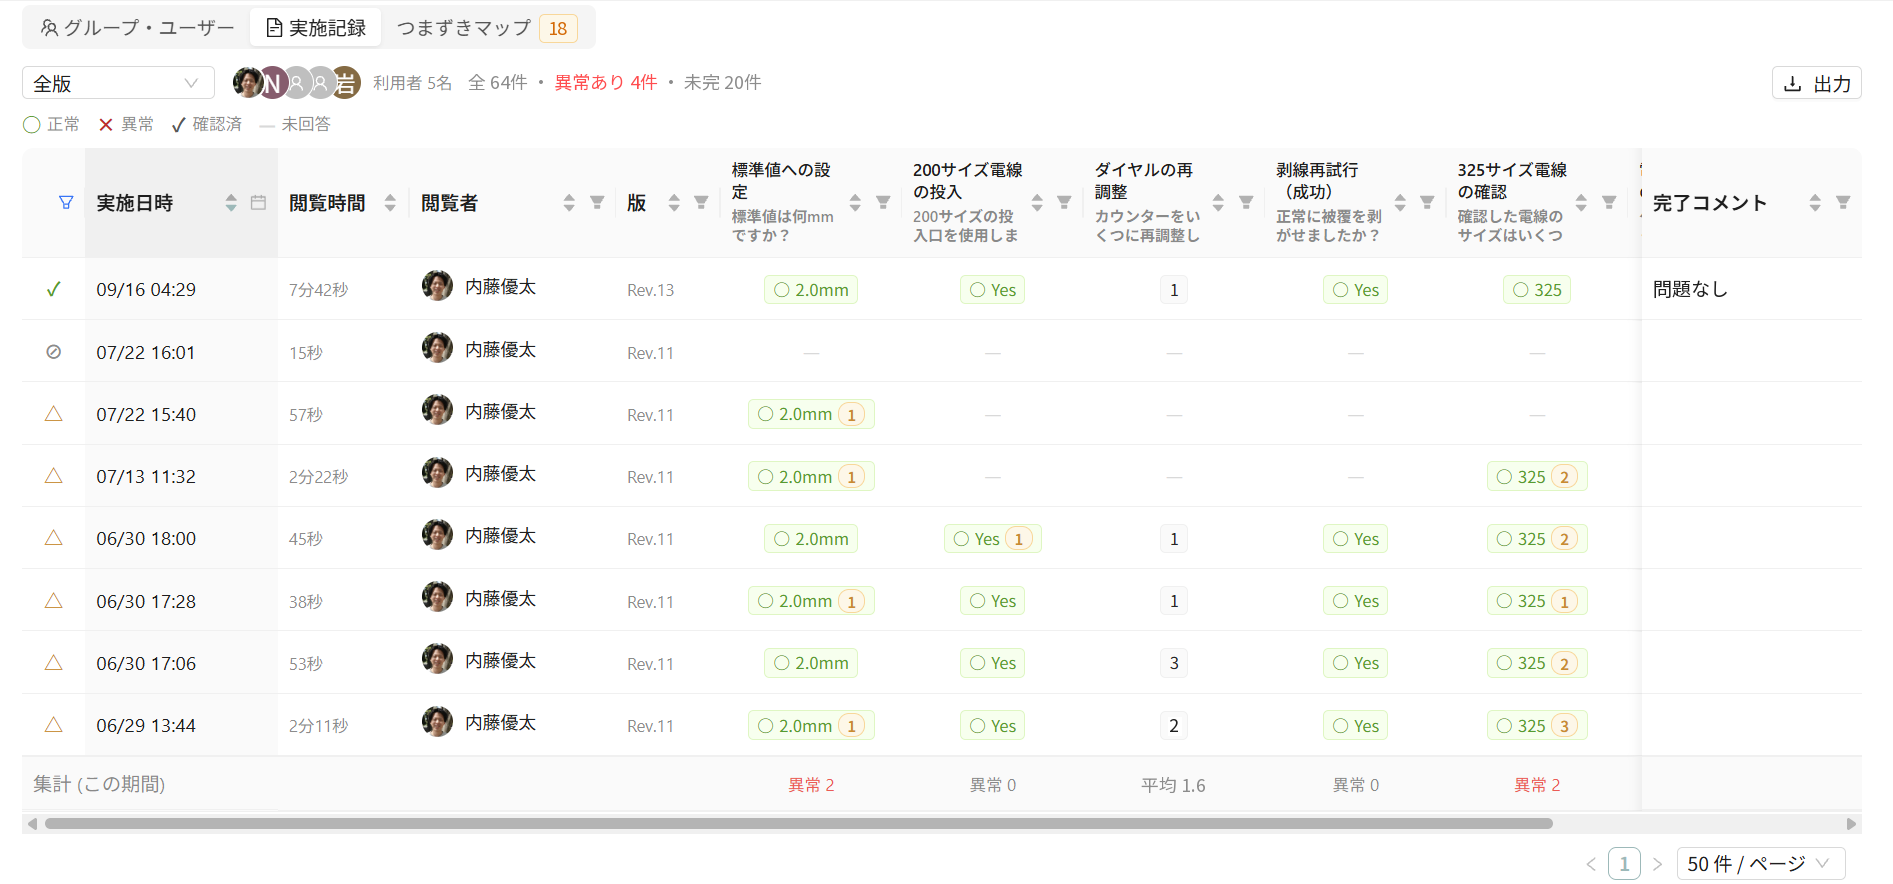Click the 出力 export button
This screenshot has width=1893, height=884.
[x=1816, y=83]
